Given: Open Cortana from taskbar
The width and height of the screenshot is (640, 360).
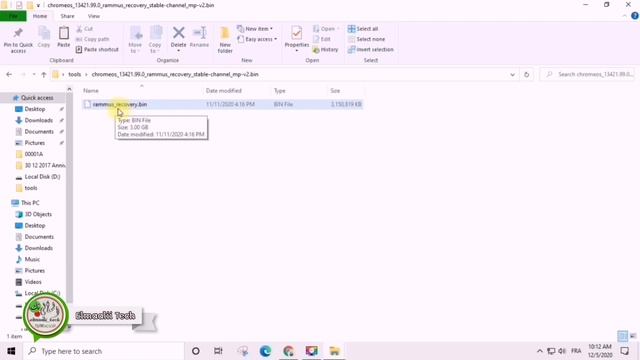Looking at the screenshot, I should point(196,351).
